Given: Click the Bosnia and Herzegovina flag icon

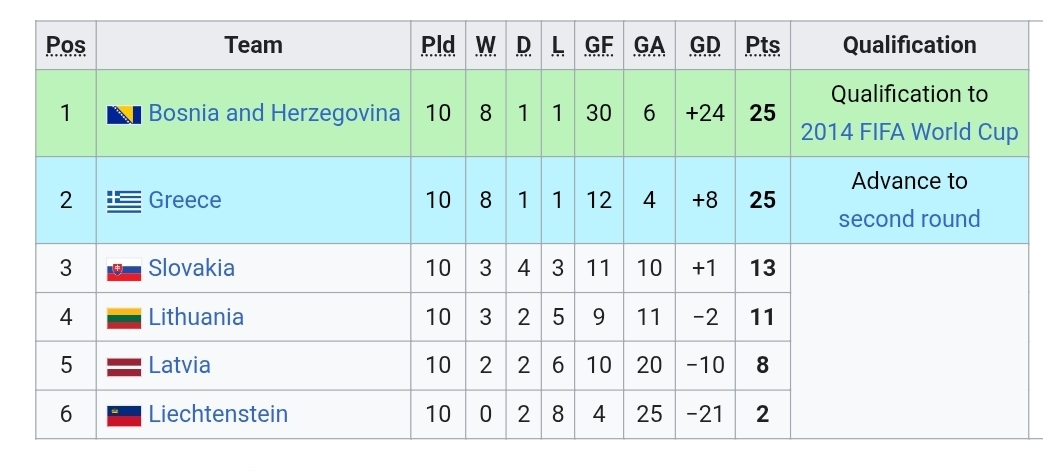Looking at the screenshot, I should 124,114.
